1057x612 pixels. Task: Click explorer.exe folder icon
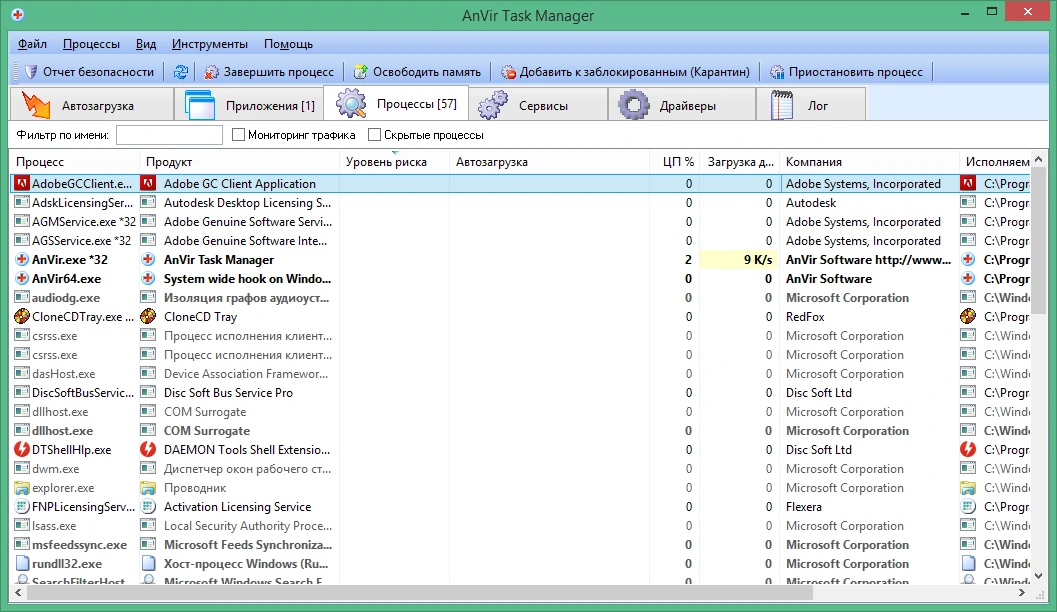coord(22,487)
